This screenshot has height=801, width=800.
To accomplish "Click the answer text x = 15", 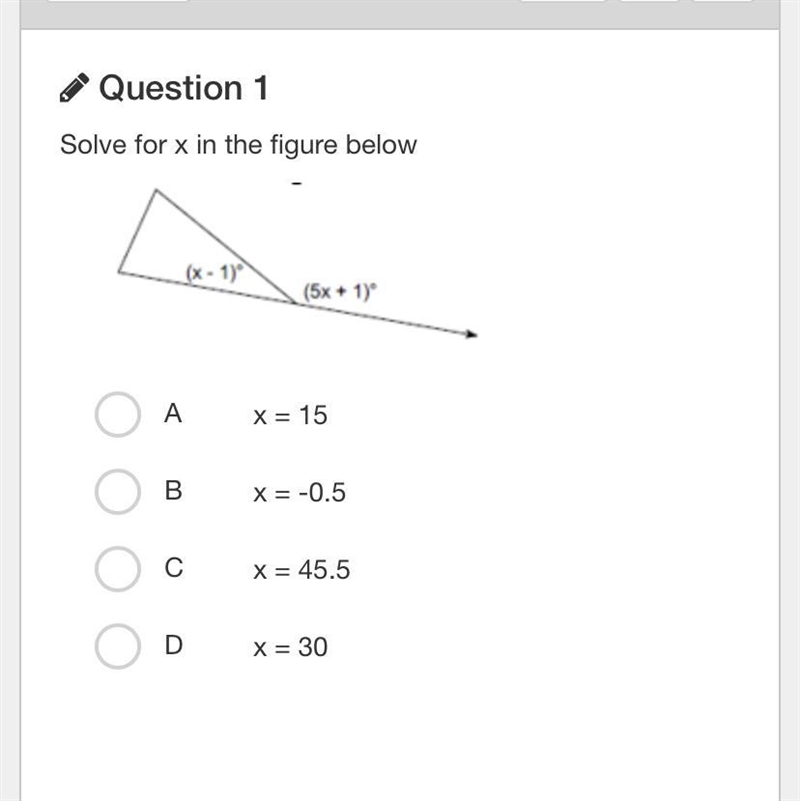I will click(x=290, y=415).
